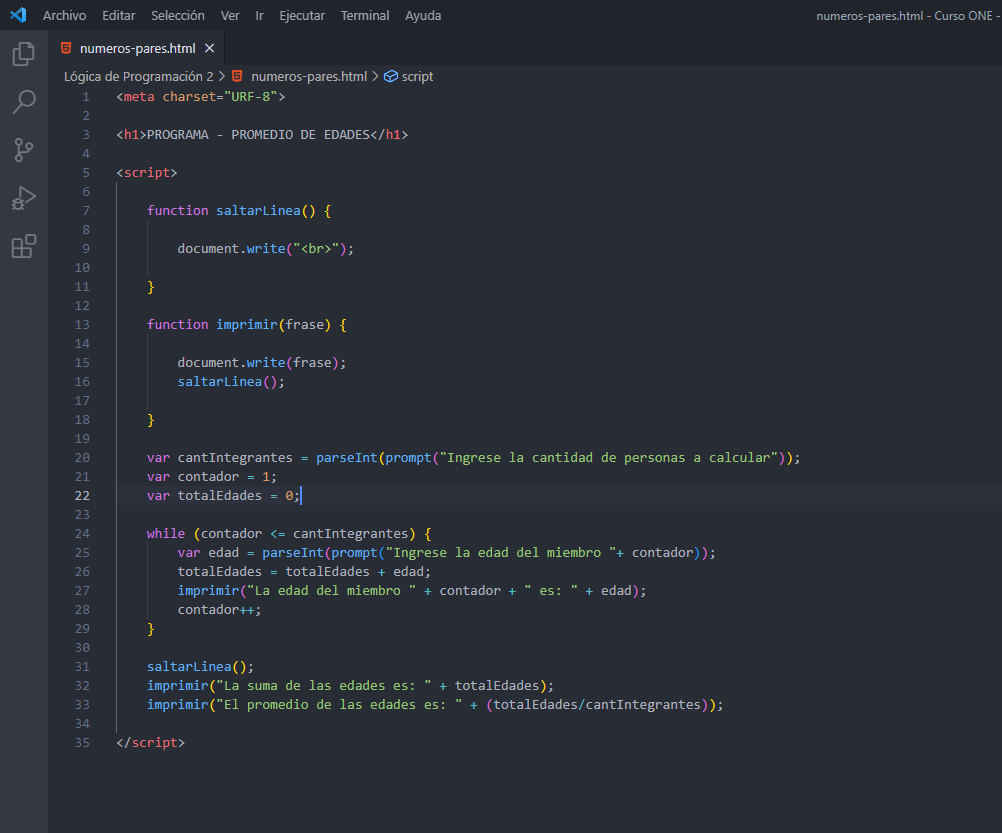The image size is (1002, 833).
Task: Click line number 5 in gutter
Action: click(x=86, y=172)
